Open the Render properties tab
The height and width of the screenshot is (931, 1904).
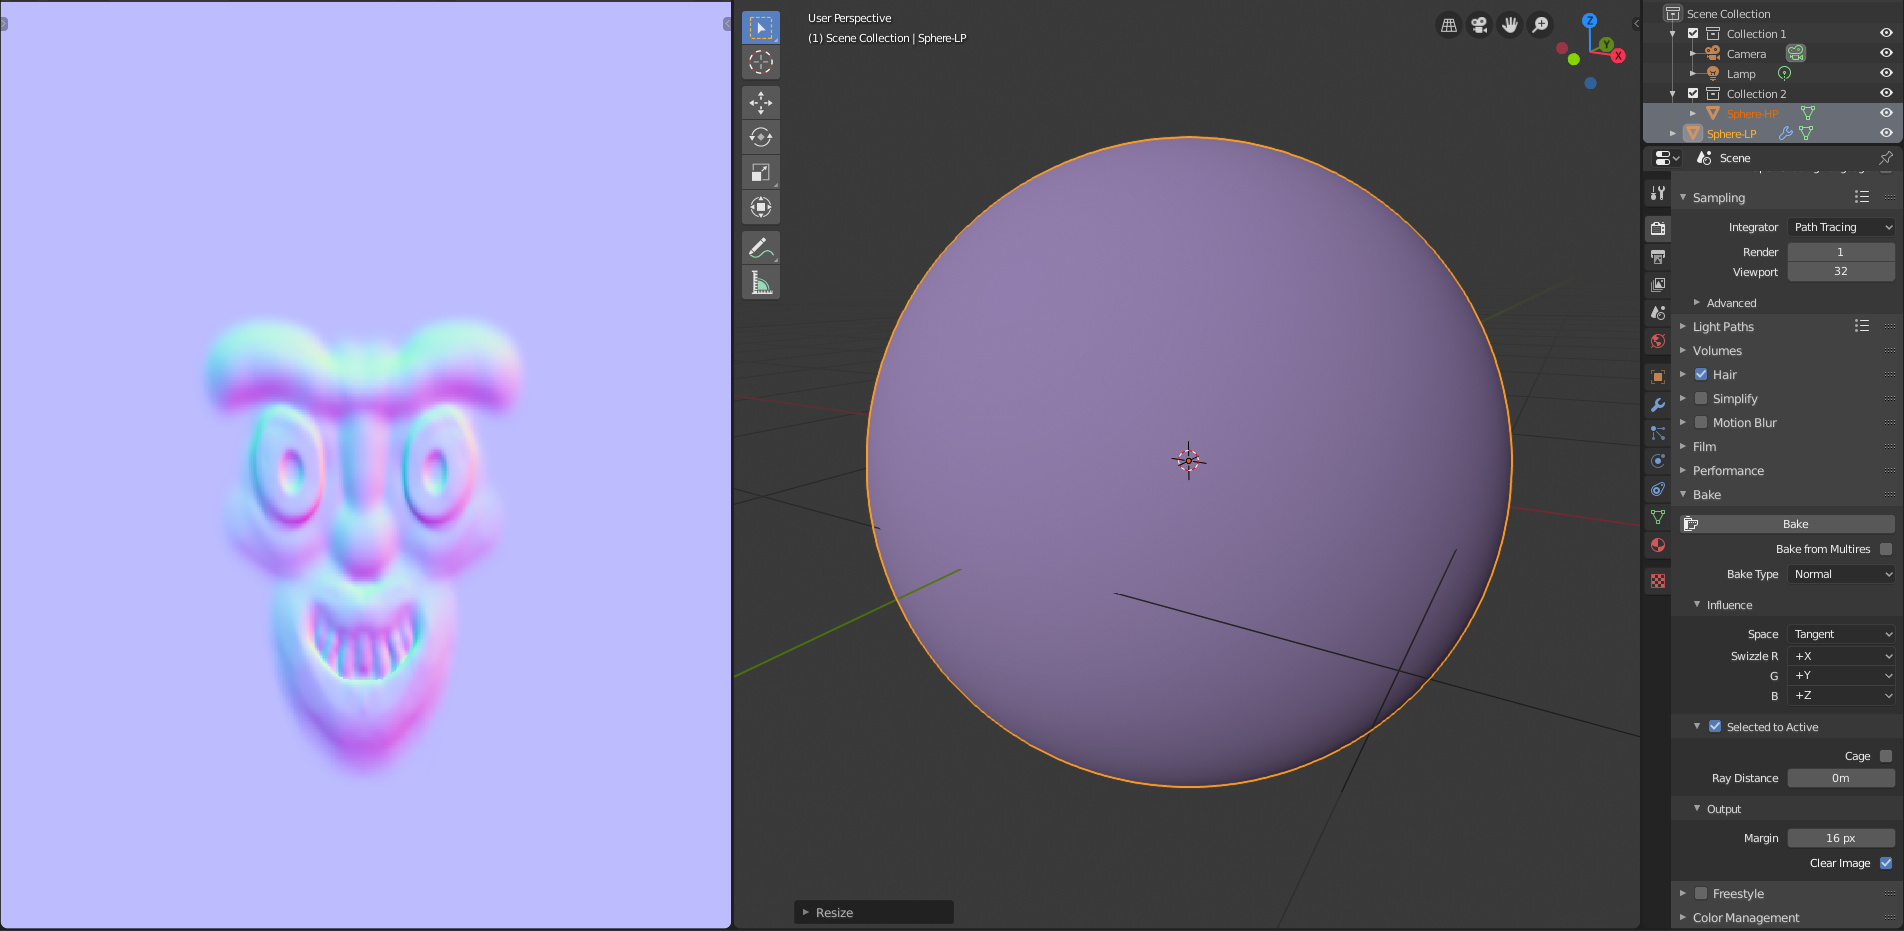click(x=1658, y=228)
